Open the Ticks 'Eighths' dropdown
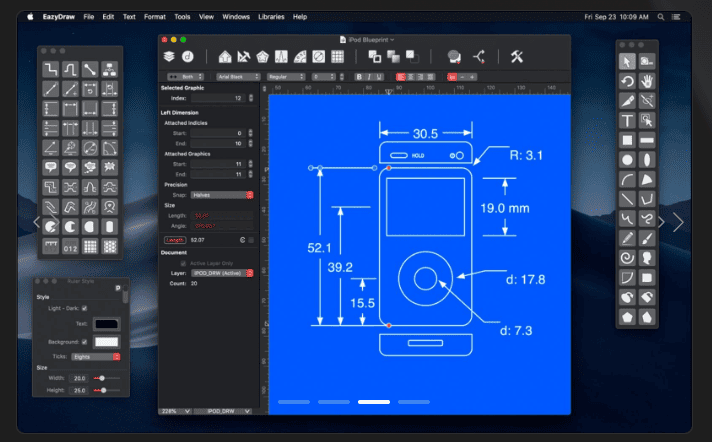The height and width of the screenshot is (442, 712). point(95,357)
